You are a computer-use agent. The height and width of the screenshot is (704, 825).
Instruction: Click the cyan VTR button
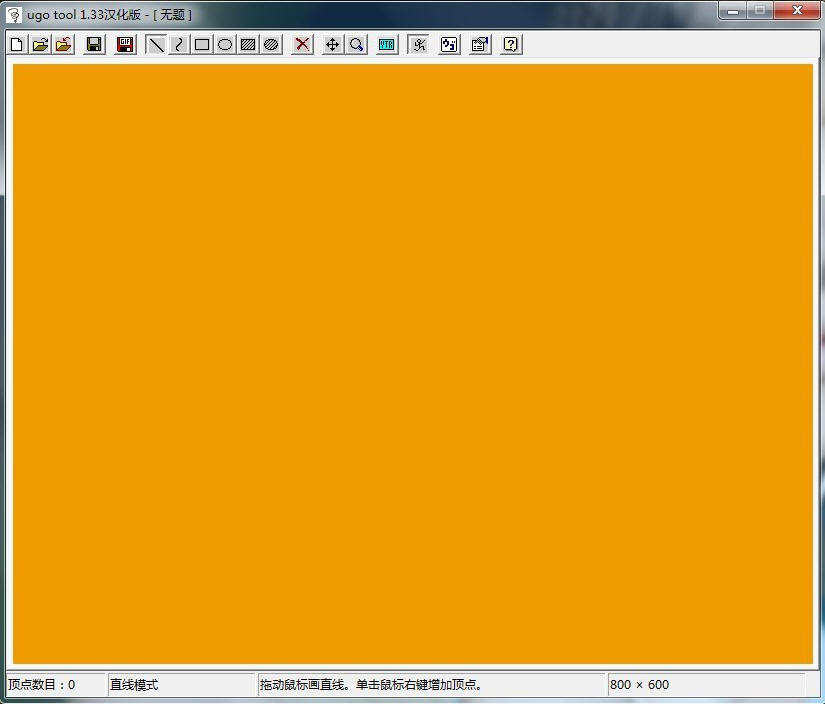[387, 45]
